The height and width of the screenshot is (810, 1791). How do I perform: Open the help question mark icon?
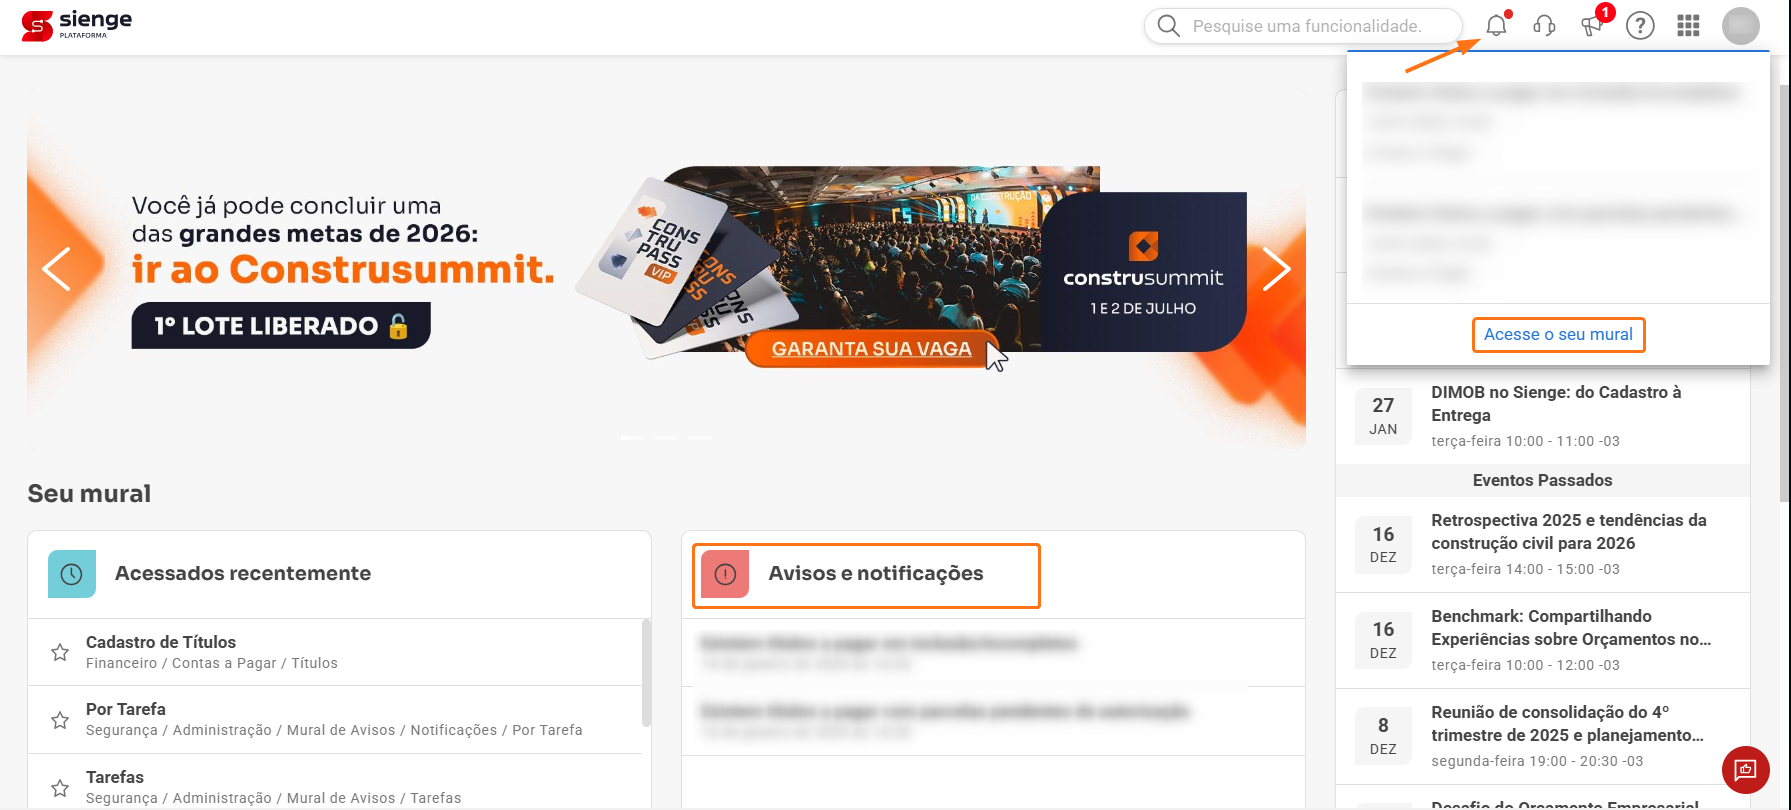point(1640,26)
